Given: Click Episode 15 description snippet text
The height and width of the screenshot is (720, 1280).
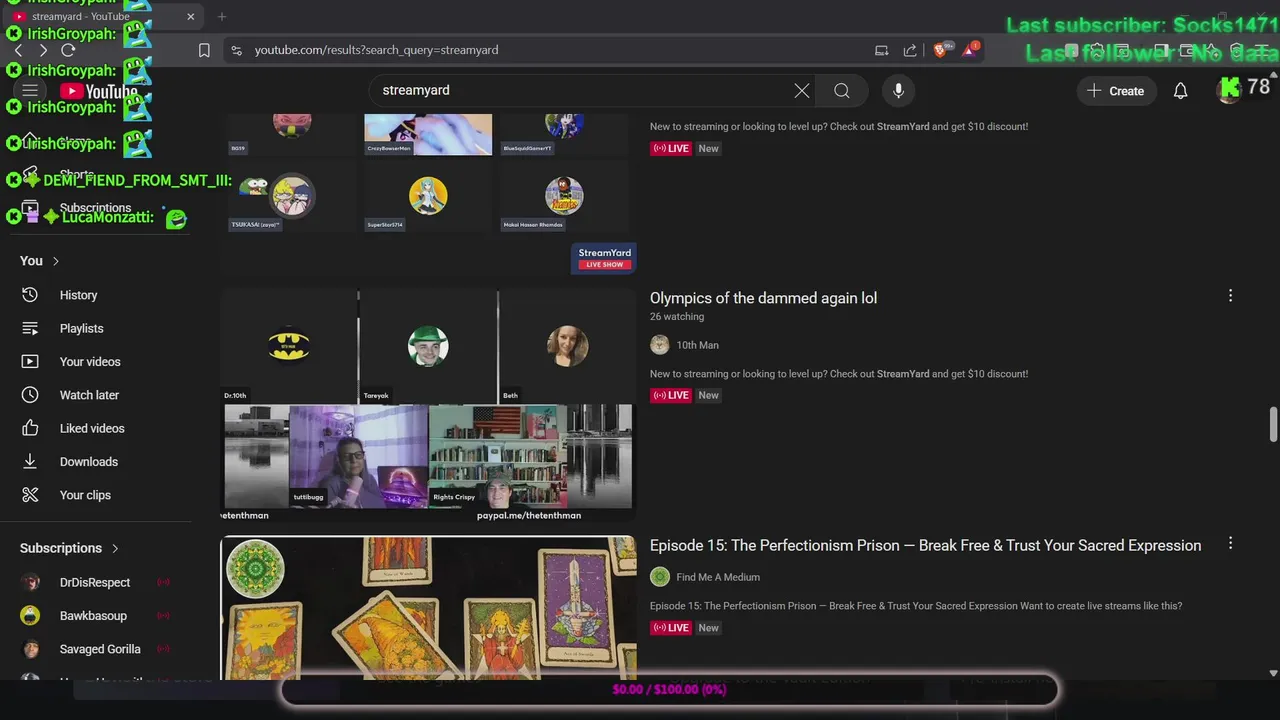Looking at the screenshot, I should [916, 606].
